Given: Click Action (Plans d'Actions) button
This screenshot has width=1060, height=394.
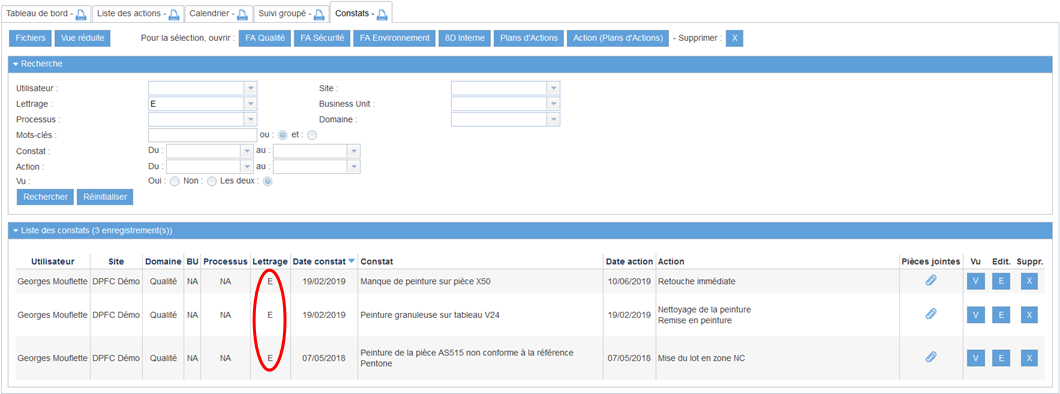Looking at the screenshot, I should point(617,39).
